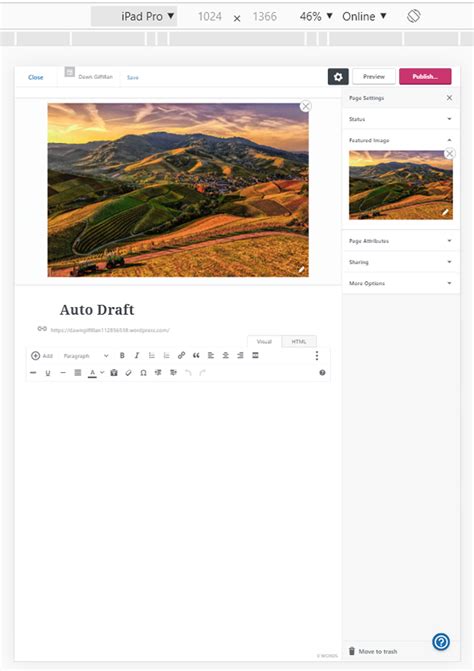The height and width of the screenshot is (671, 474).
Task: Open page settings gear button
Action: (x=338, y=77)
